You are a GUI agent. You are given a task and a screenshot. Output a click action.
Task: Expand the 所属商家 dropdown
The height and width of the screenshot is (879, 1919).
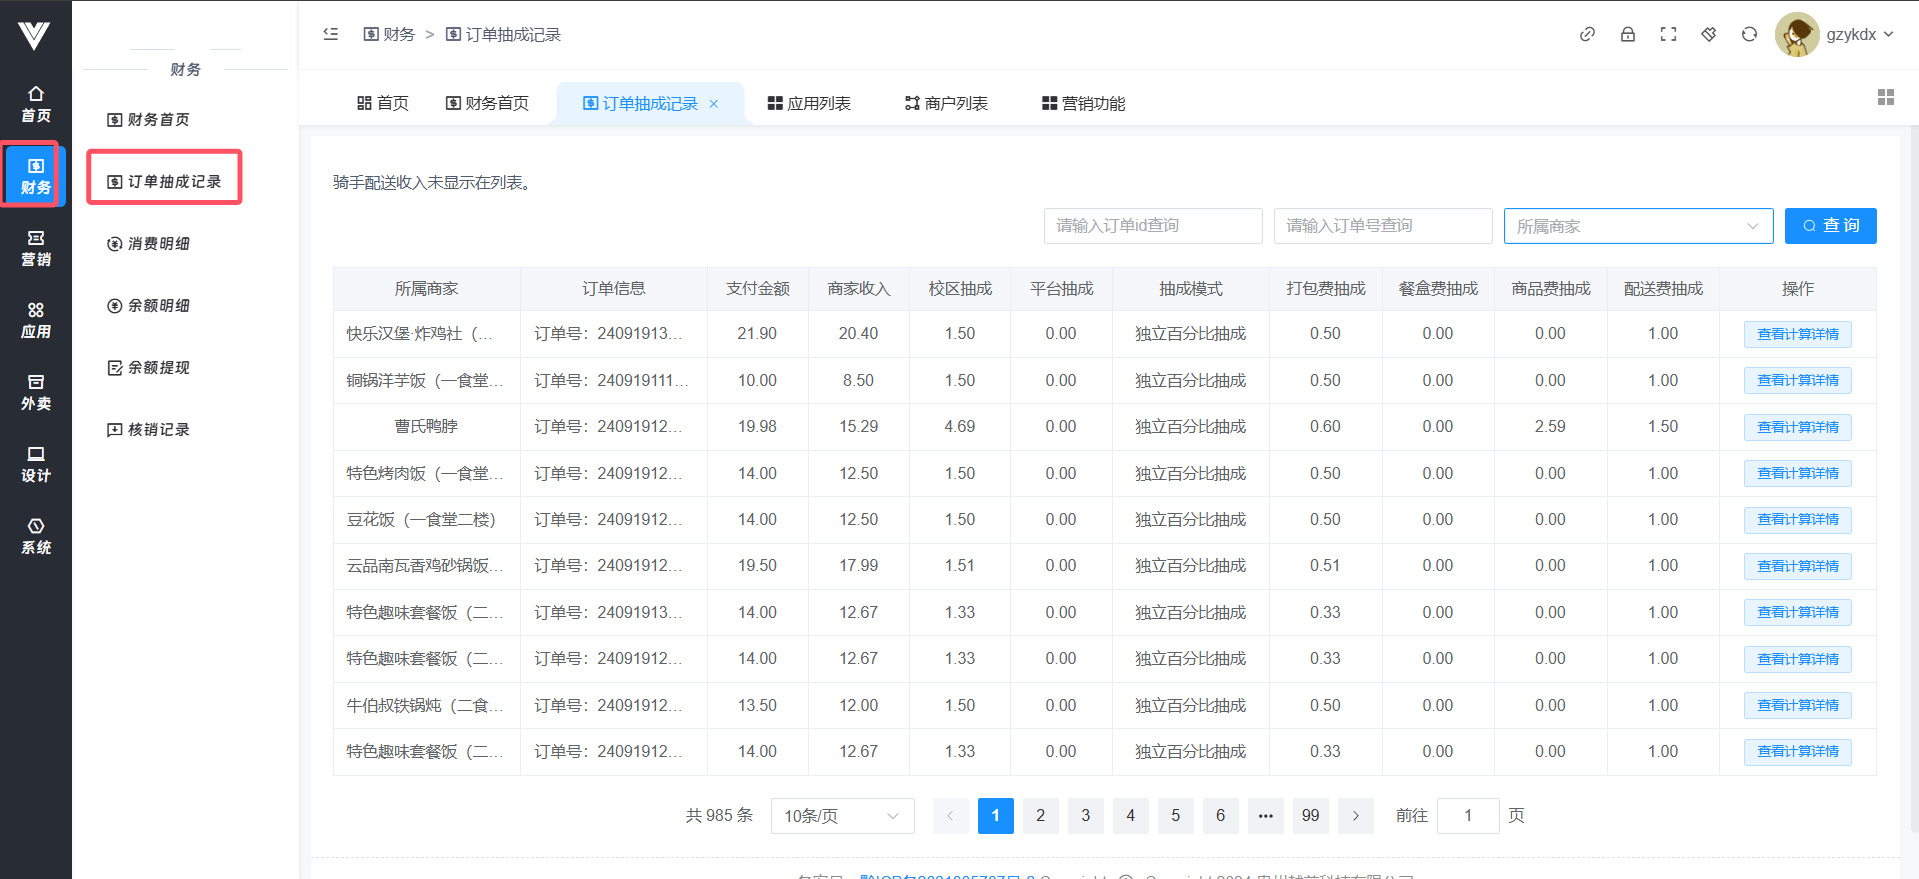(x=1637, y=226)
